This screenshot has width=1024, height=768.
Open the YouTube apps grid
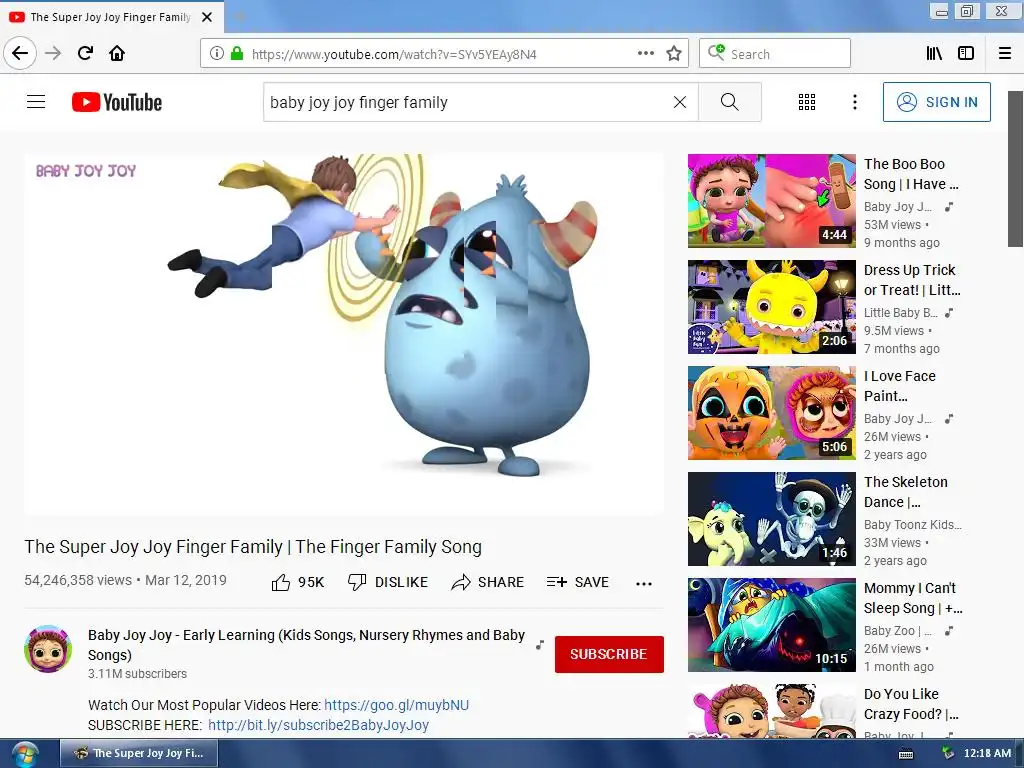click(x=807, y=102)
